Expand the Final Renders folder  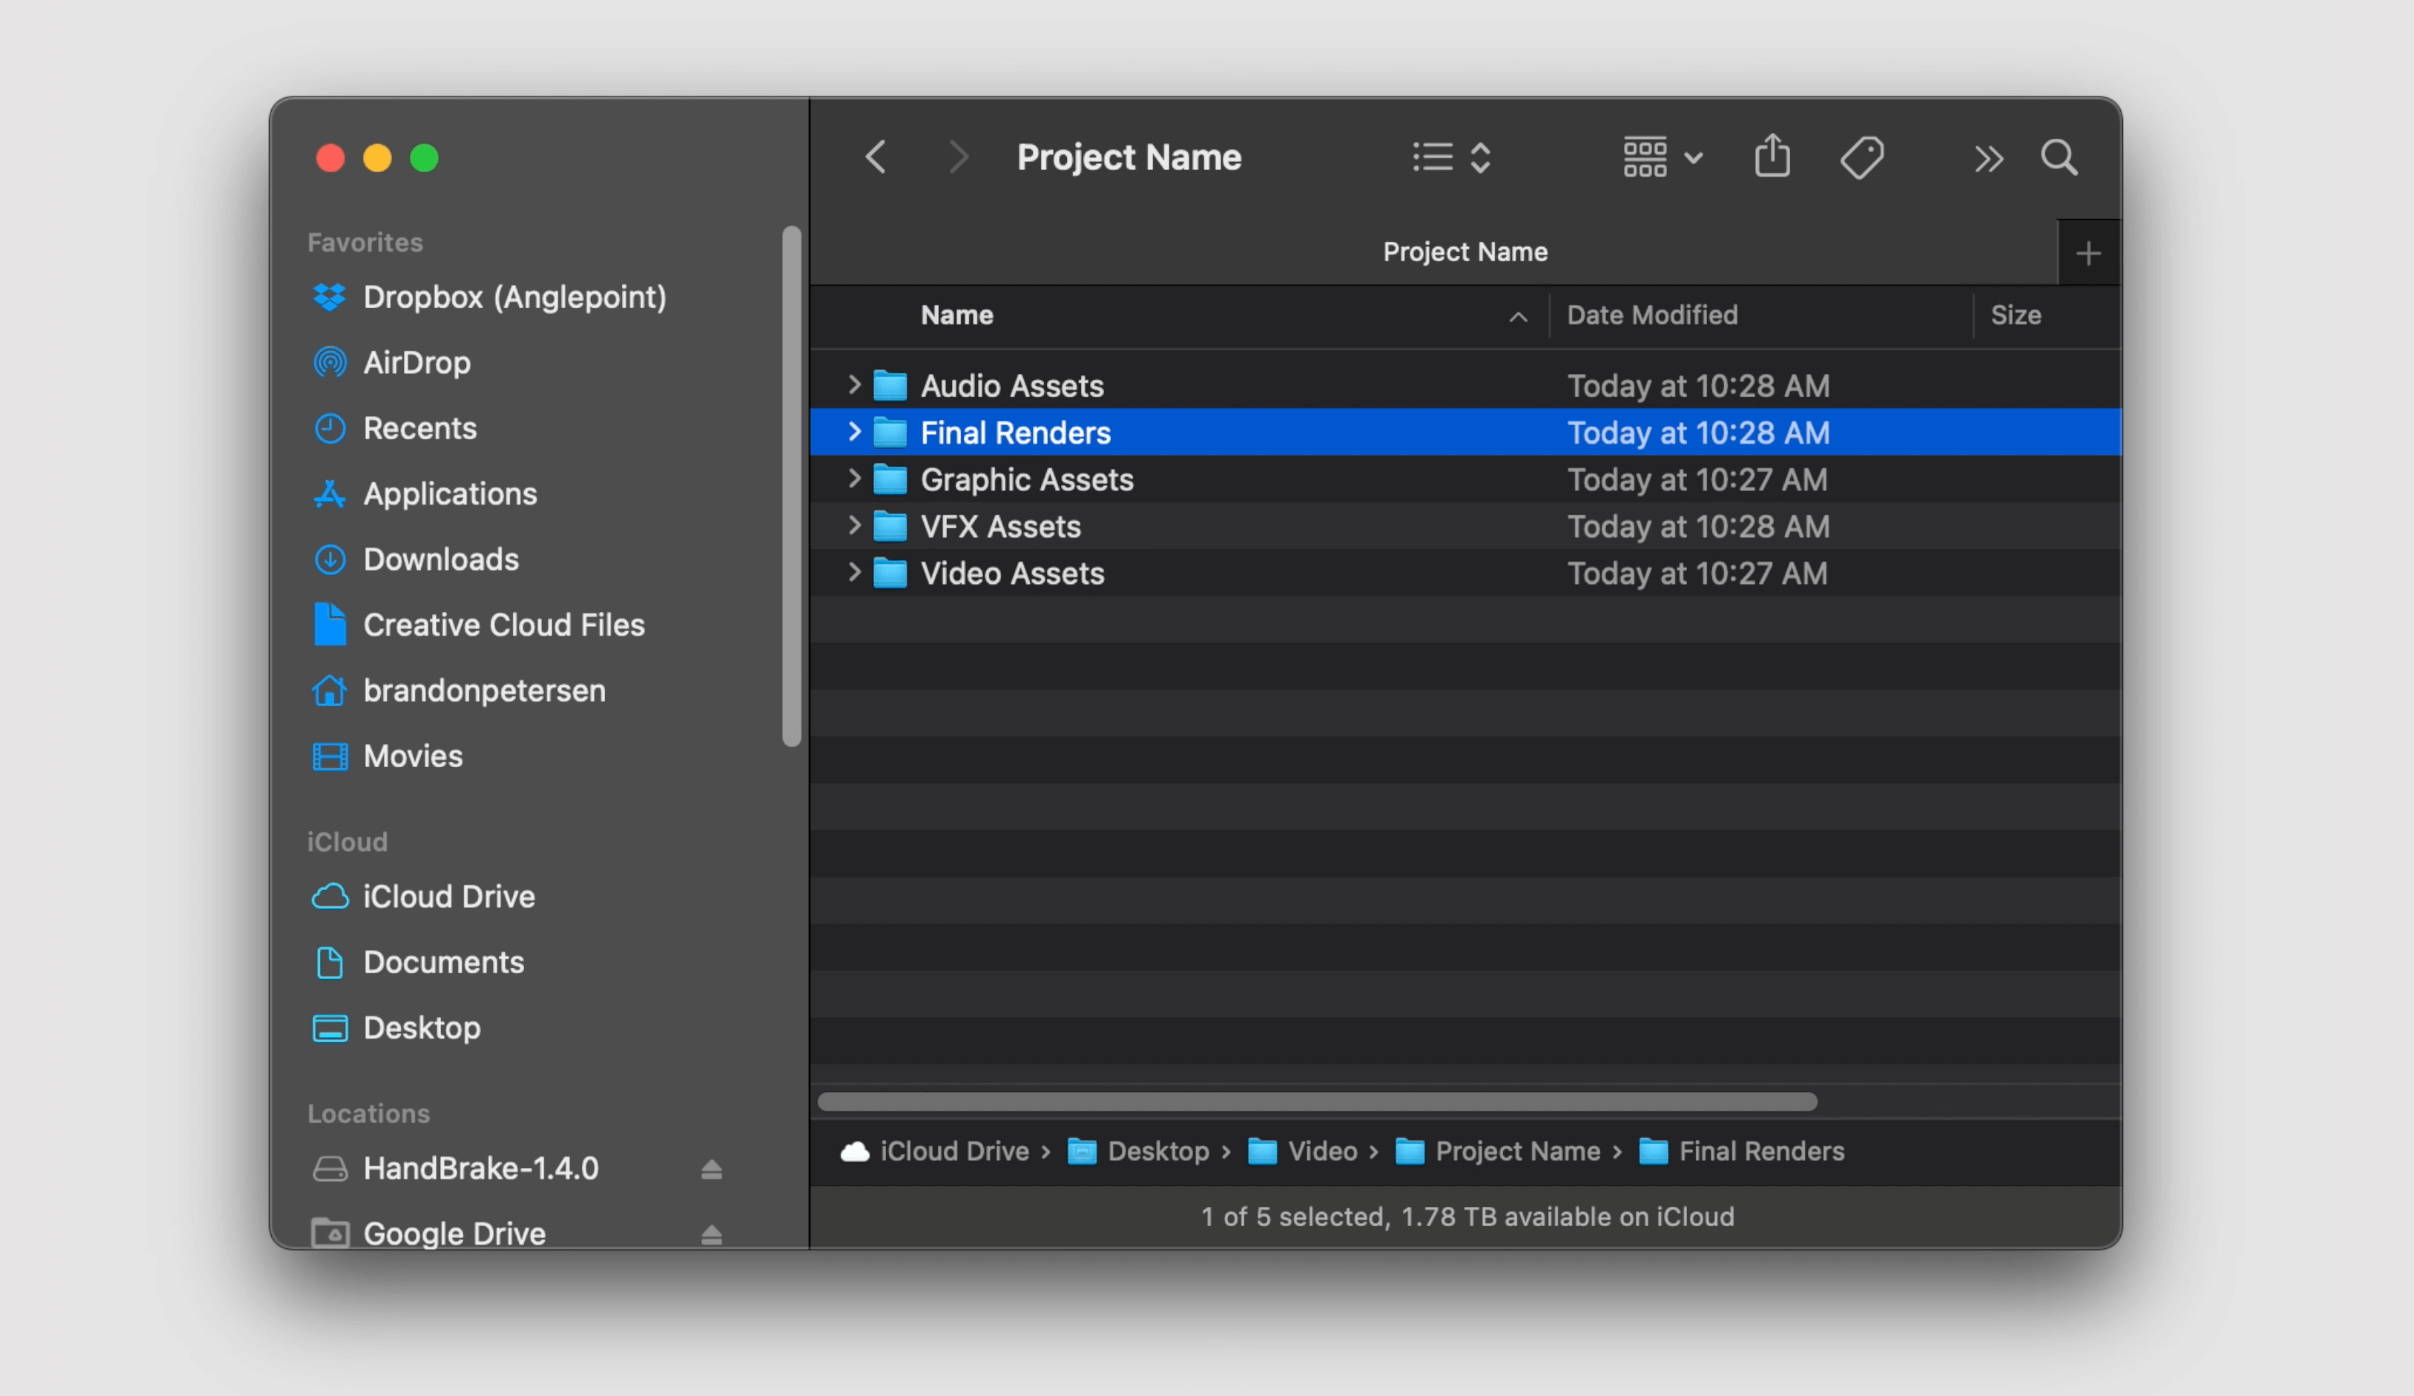pos(853,432)
